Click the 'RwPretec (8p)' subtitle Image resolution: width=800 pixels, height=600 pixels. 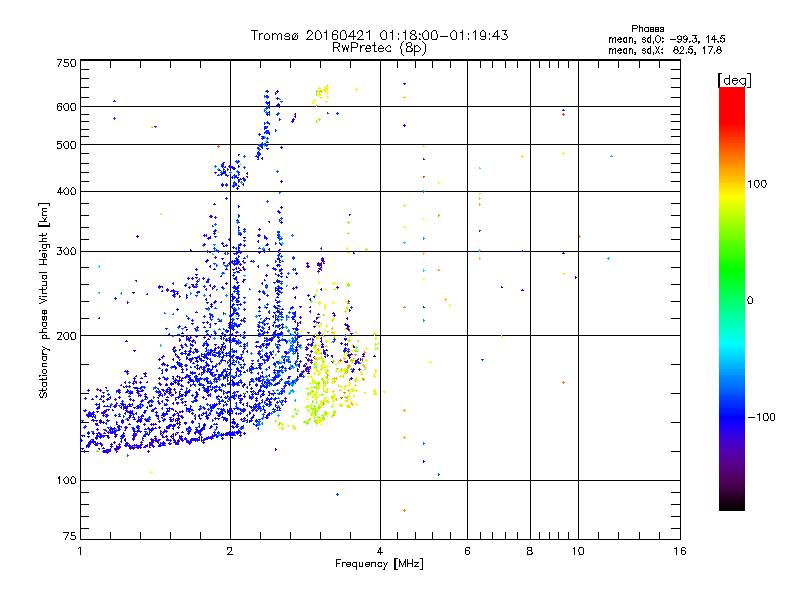coord(379,48)
